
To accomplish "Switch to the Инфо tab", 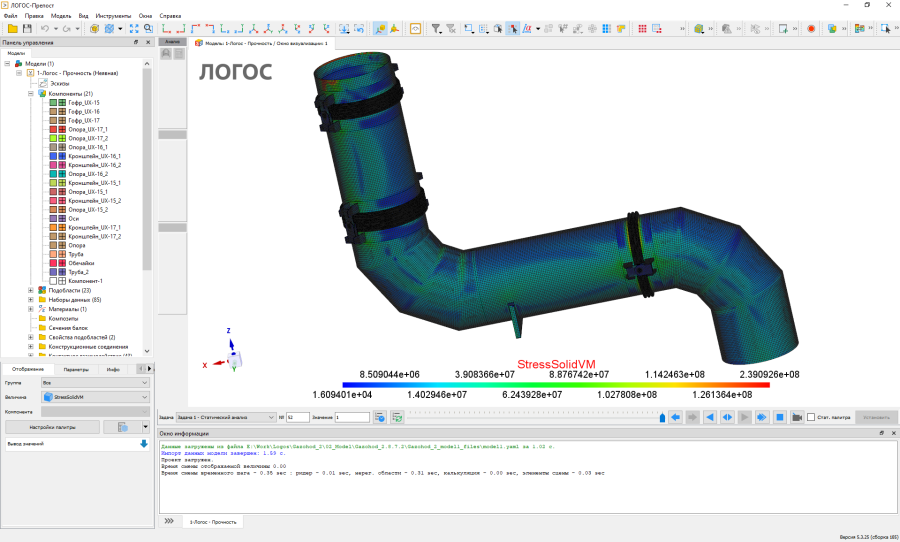I will pyautogui.click(x=113, y=369).
